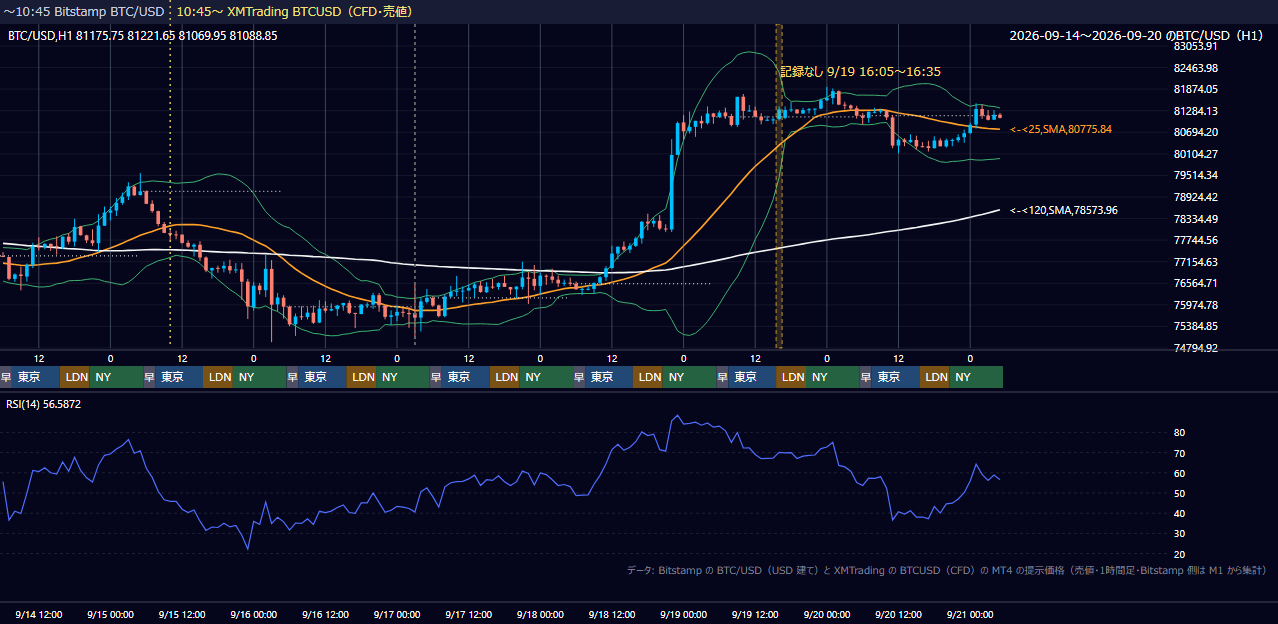Image resolution: width=1278 pixels, height=624 pixels.
Task: Click the '9/14 12:00' time axis label
Action: pyautogui.click(x=40, y=614)
